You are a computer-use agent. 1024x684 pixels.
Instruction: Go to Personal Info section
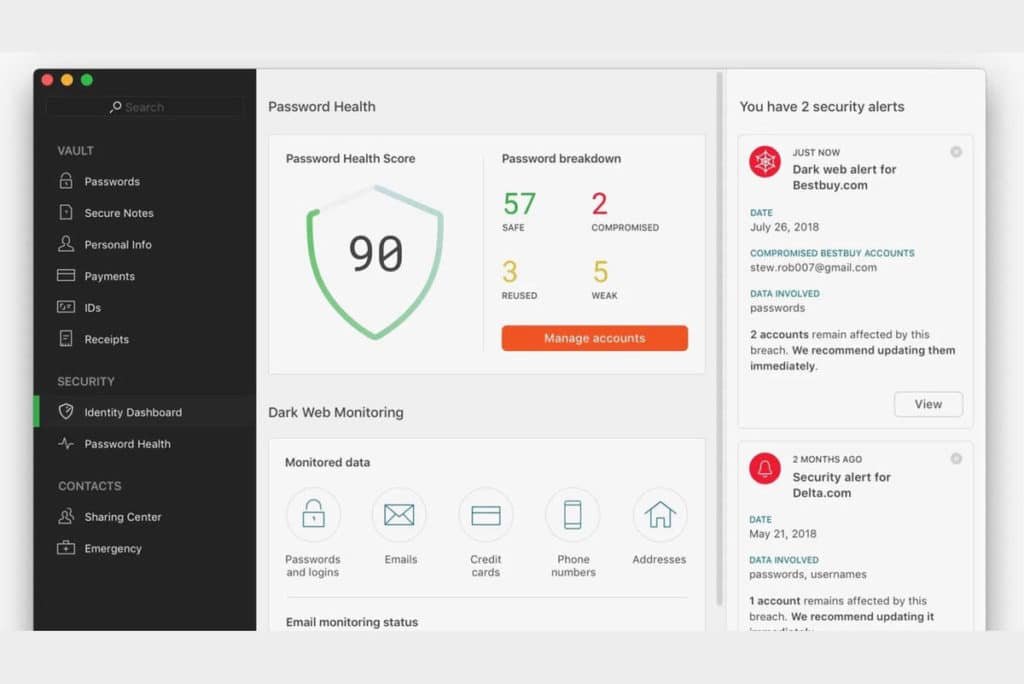(x=117, y=245)
